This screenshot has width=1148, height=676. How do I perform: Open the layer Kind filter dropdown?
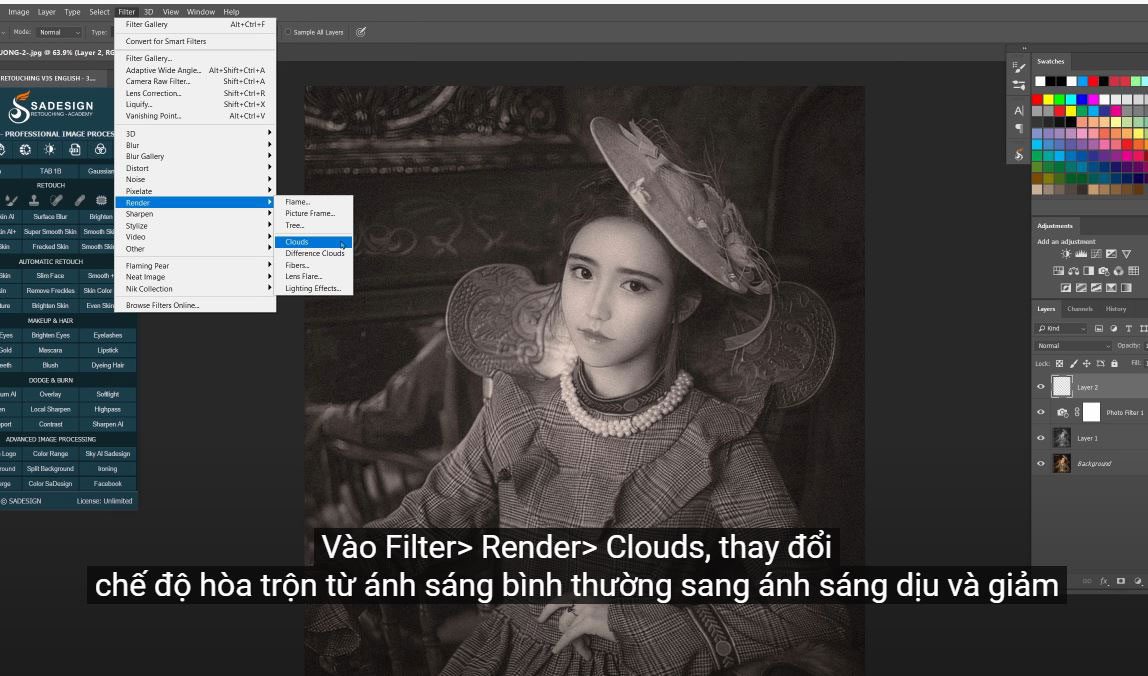(x=1061, y=328)
